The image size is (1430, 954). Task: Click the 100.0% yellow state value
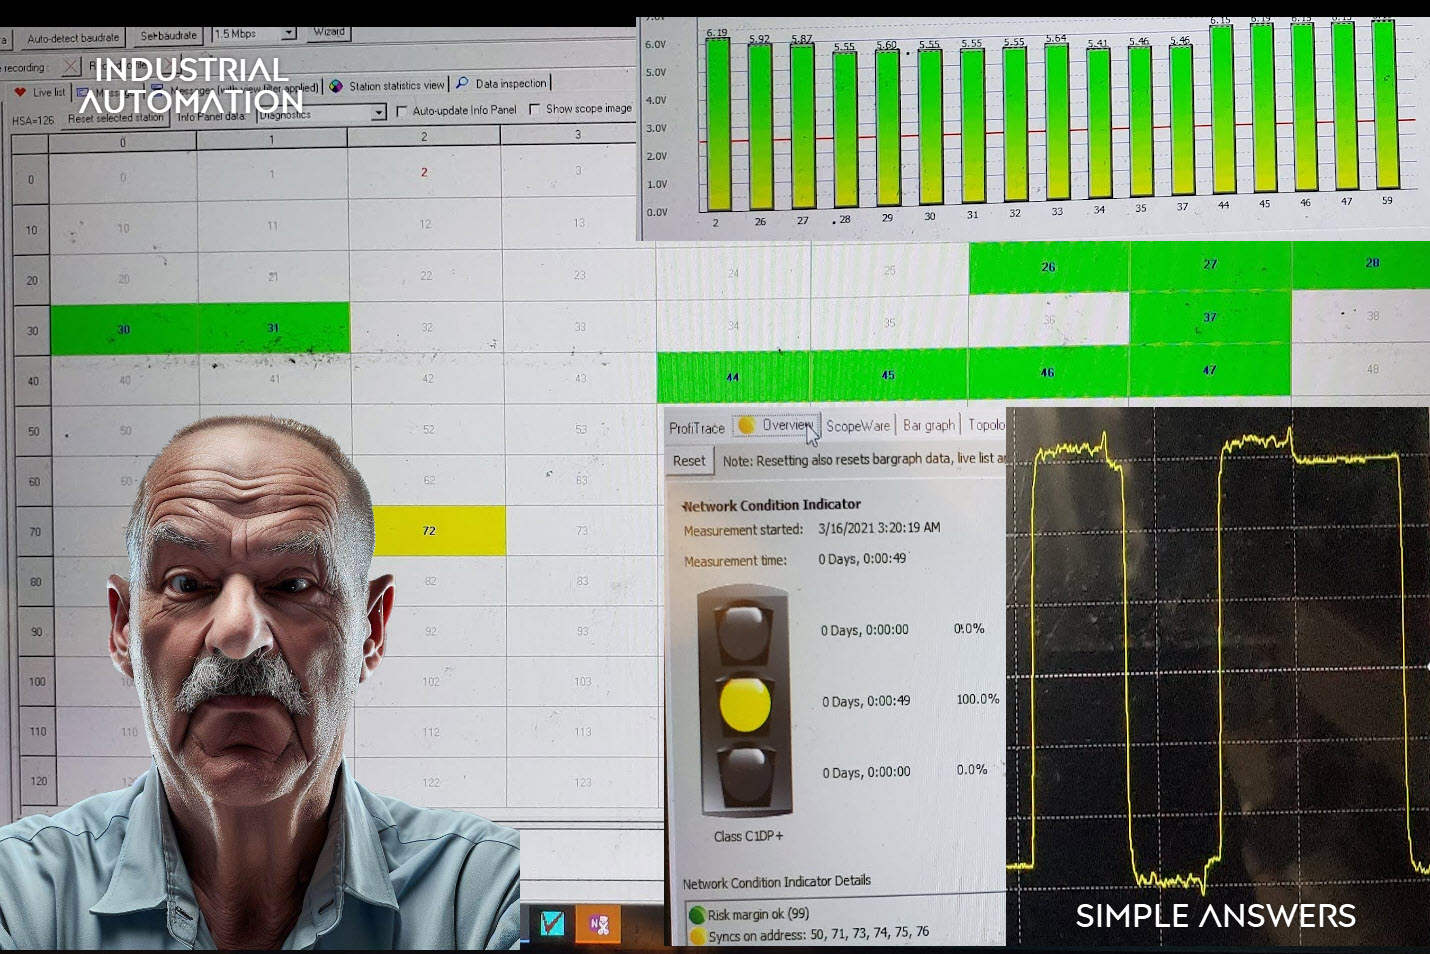point(977,699)
